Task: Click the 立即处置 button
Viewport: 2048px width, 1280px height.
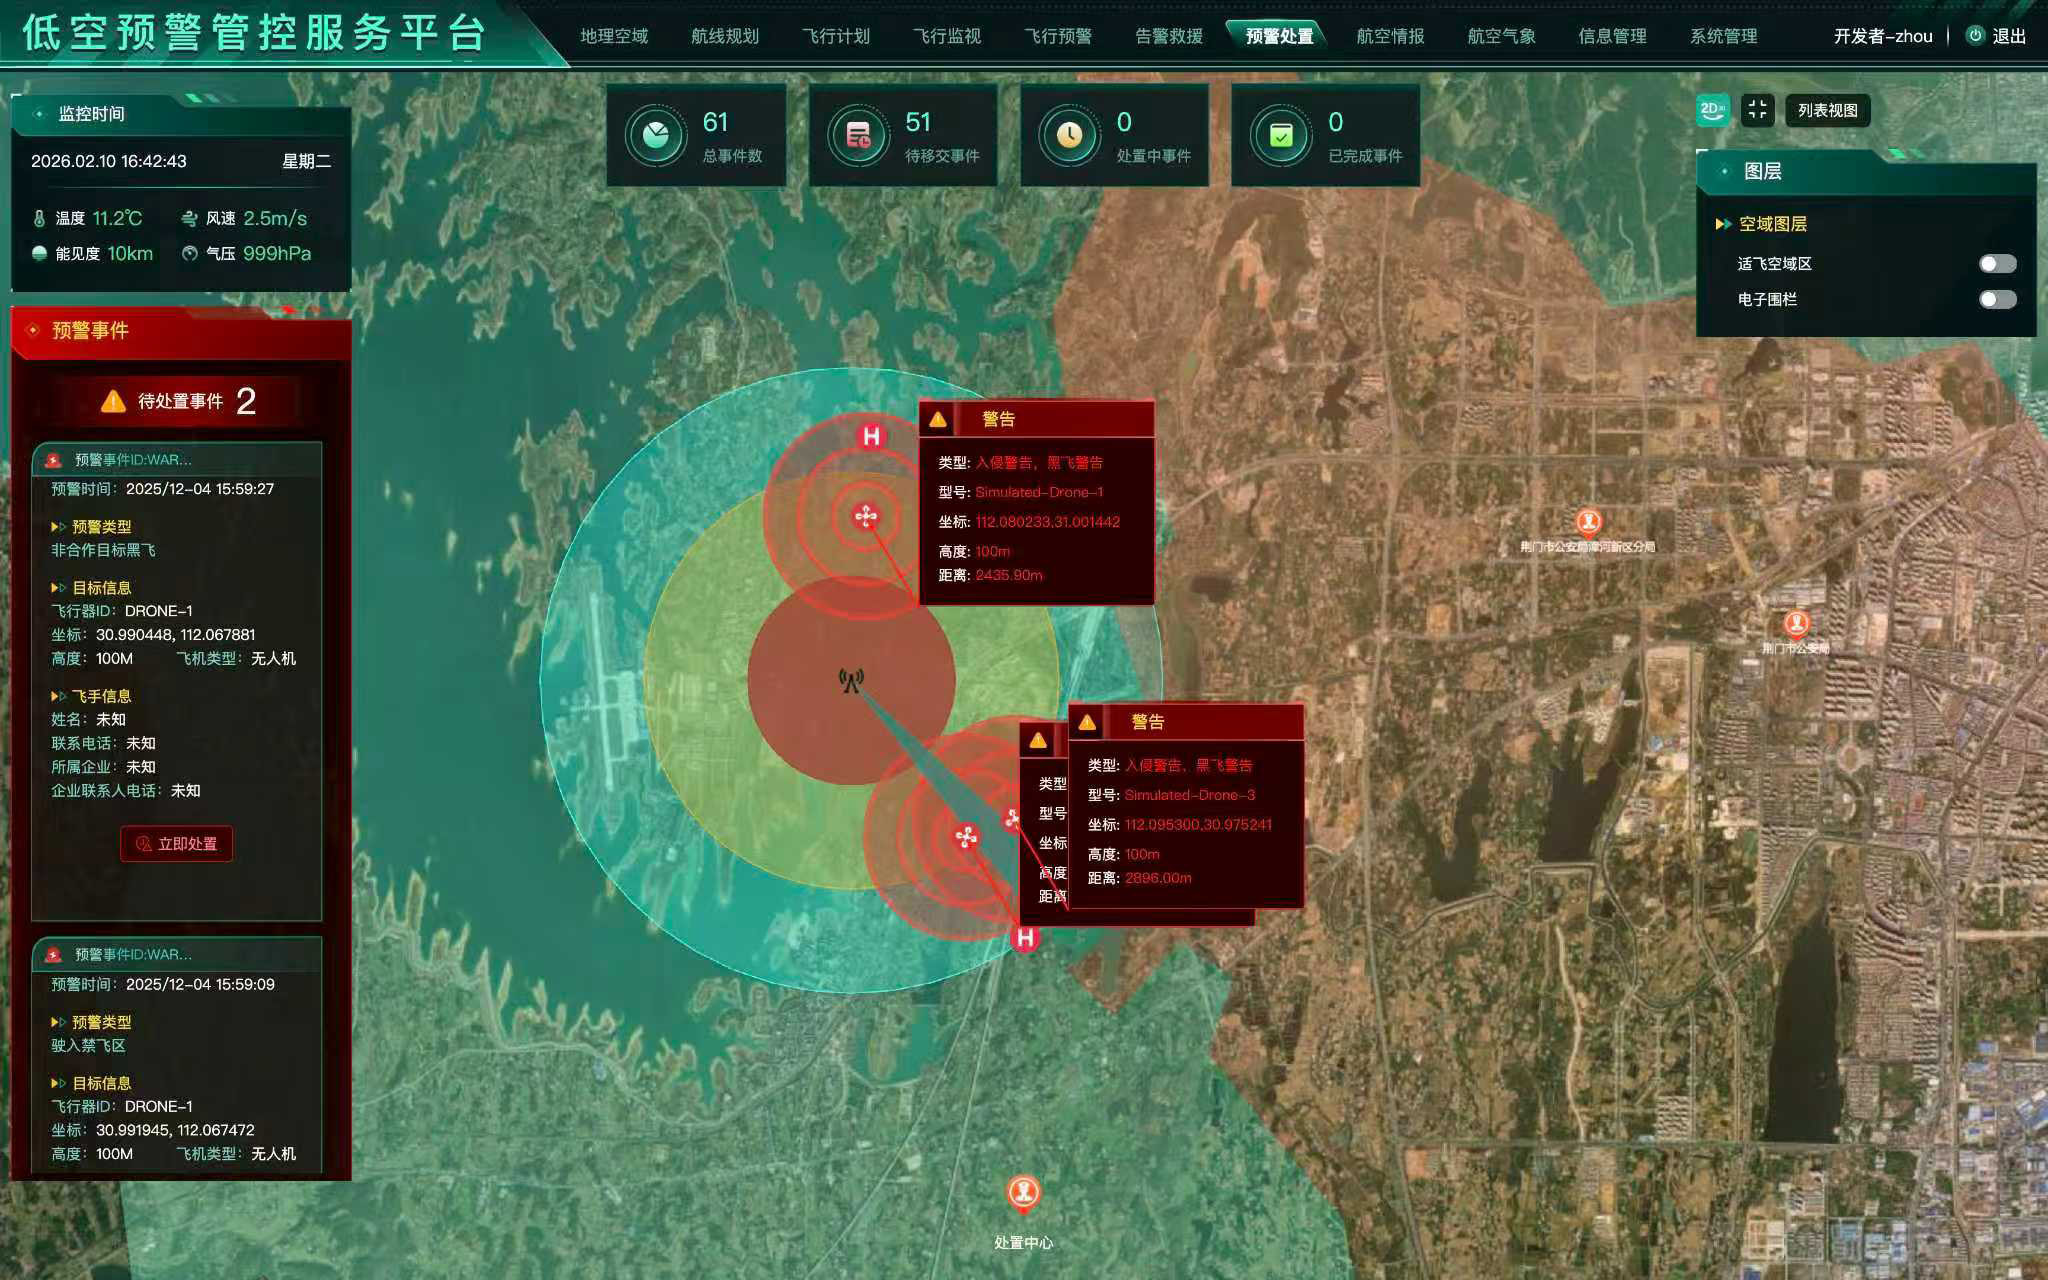Action: [177, 844]
